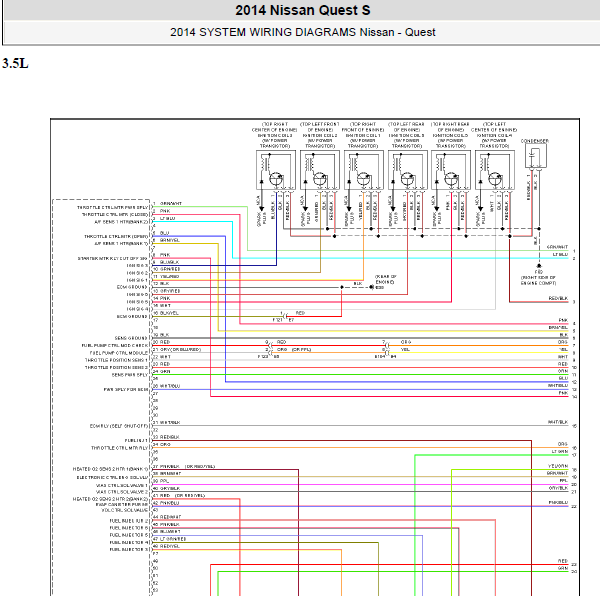This screenshot has height=596, width=600.
Task: Click the F60 ground symbol at engine compartment
Action: tap(539, 265)
